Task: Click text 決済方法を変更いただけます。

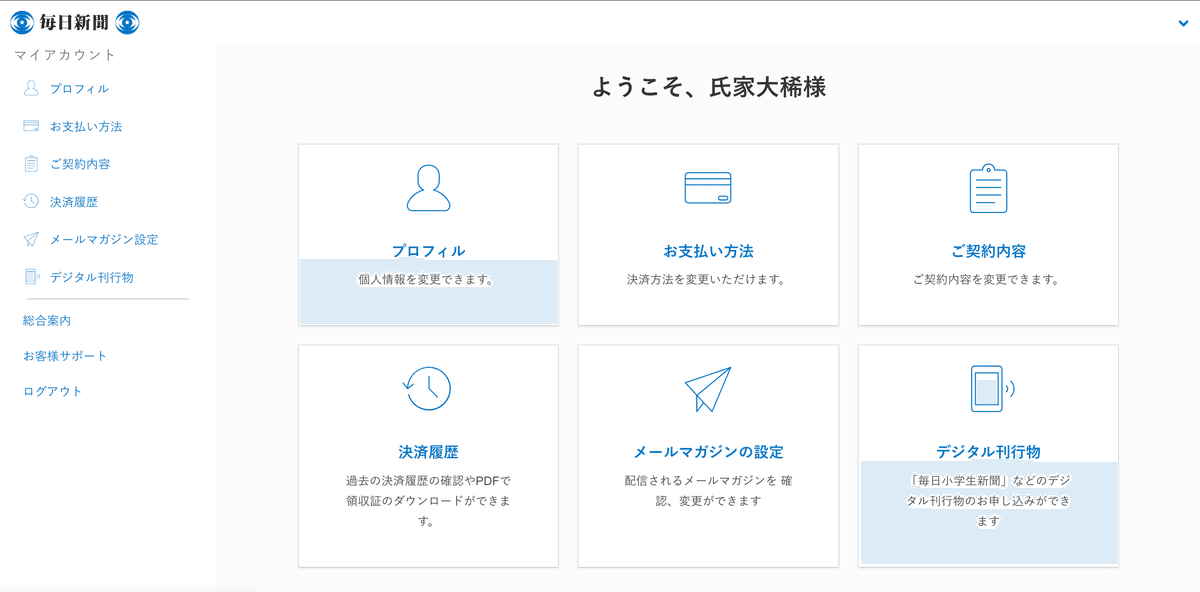Action: click(x=708, y=280)
